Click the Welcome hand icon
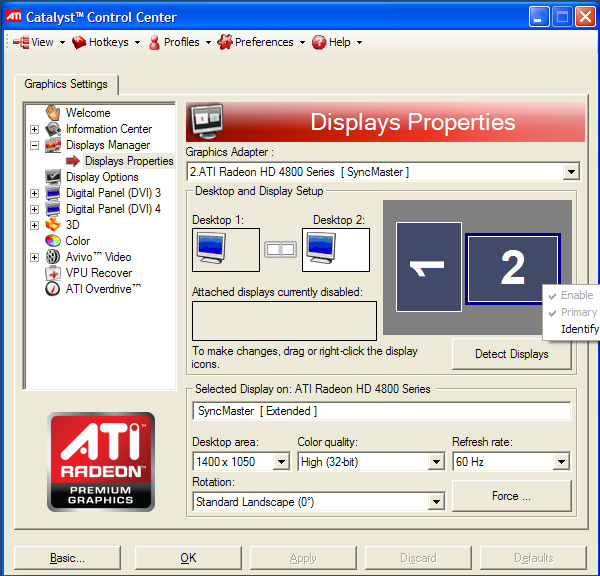Image resolution: width=600 pixels, height=576 pixels. click(53, 113)
